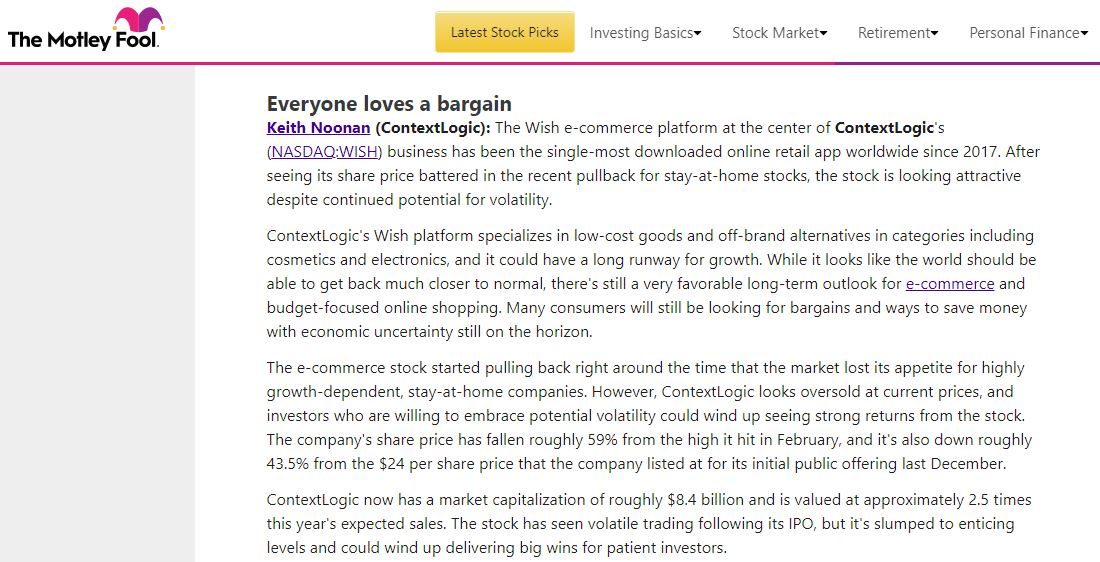Click the paragraph starting "ContextLogic's Wish platform"
Image resolution: width=1100 pixels, height=562 pixels.
point(650,284)
